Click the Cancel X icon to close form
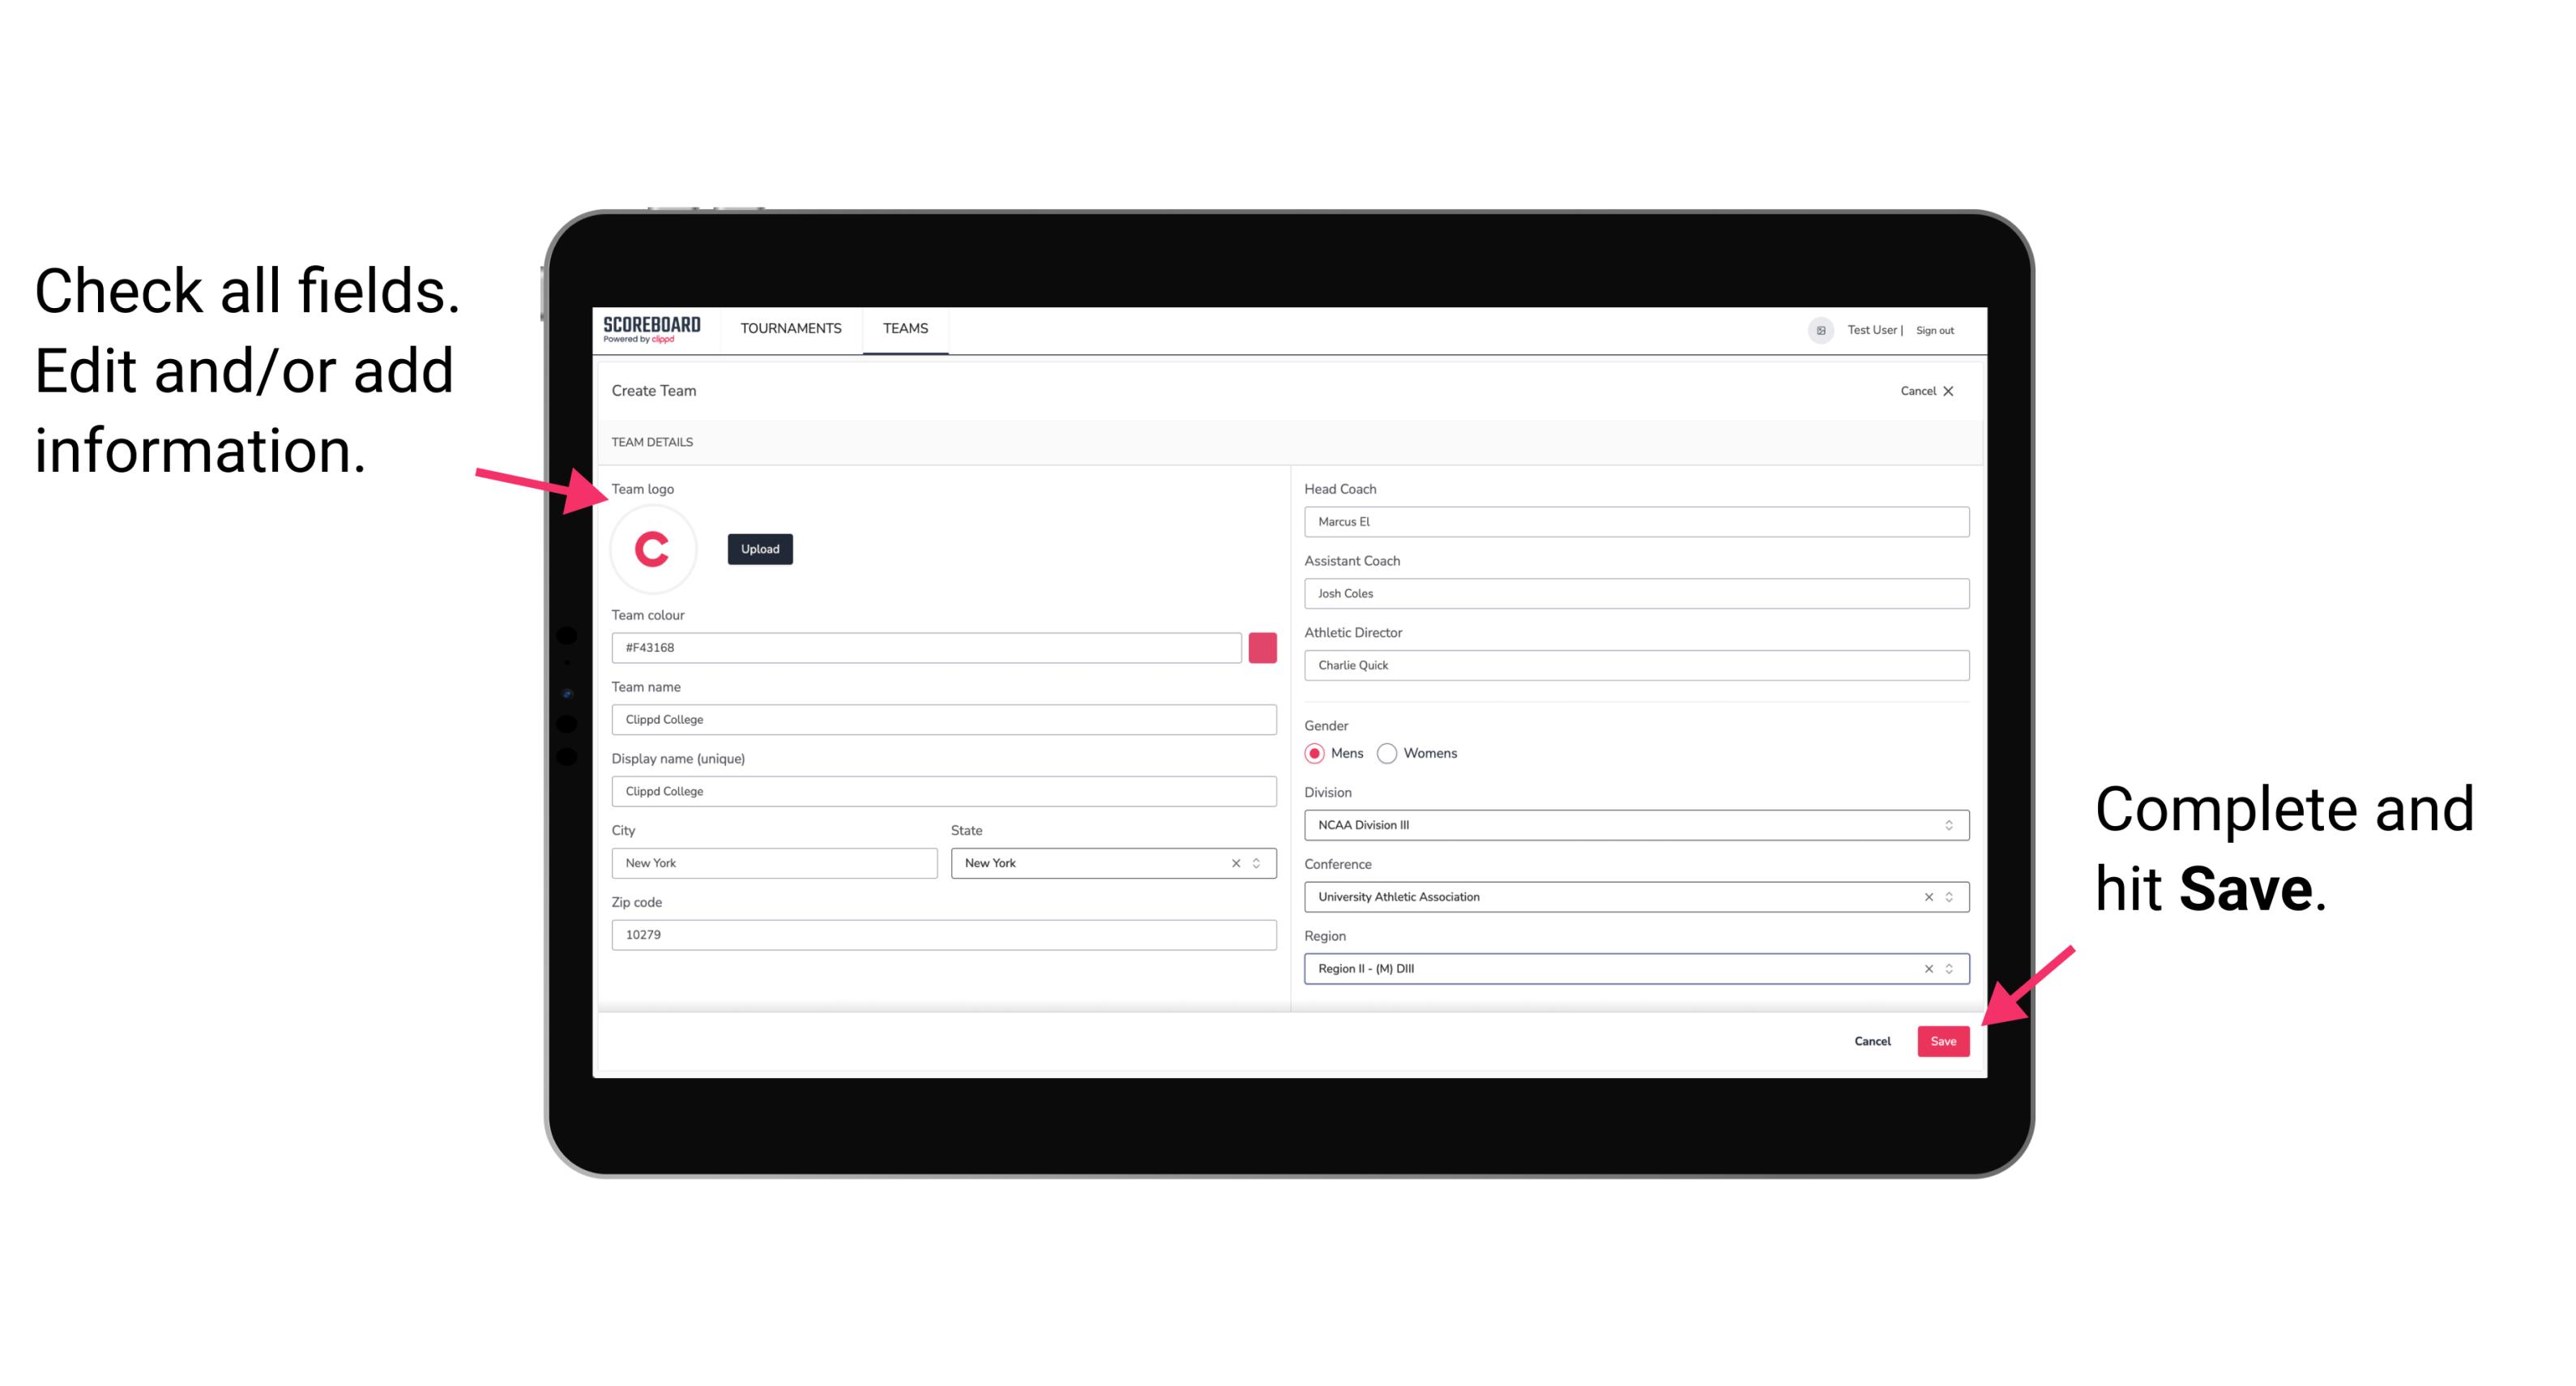Image resolution: width=2576 pixels, height=1386 pixels. click(x=1957, y=391)
